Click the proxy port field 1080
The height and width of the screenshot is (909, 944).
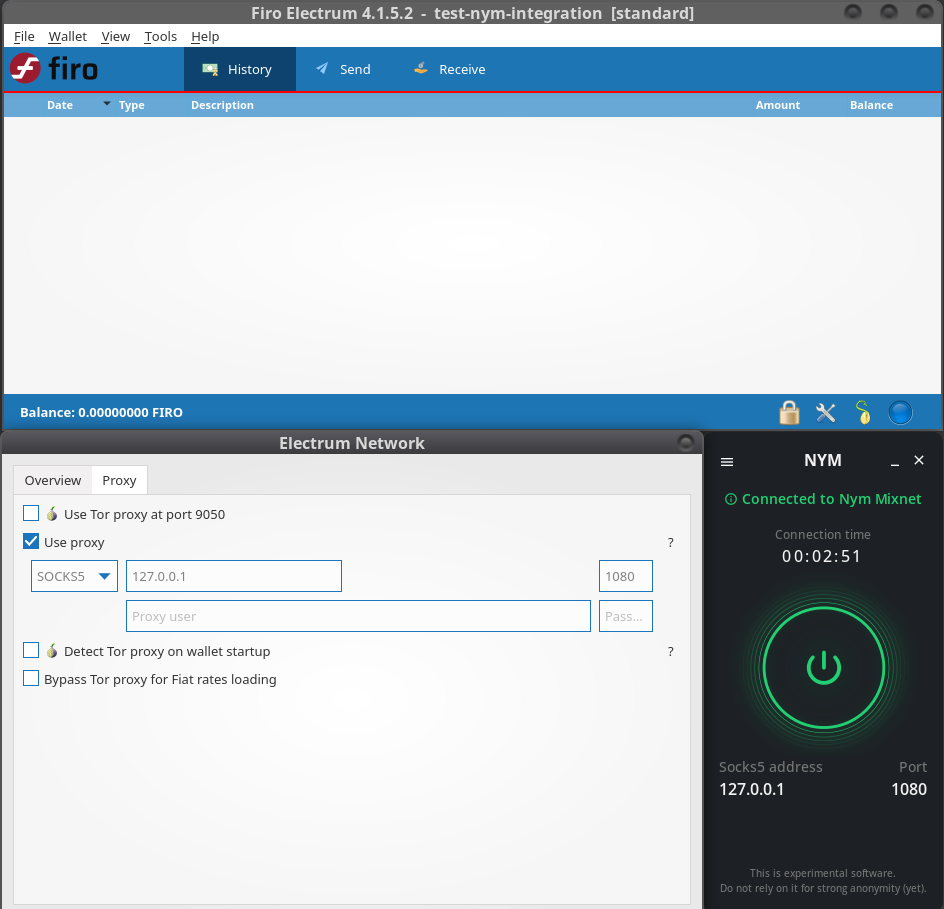click(626, 576)
